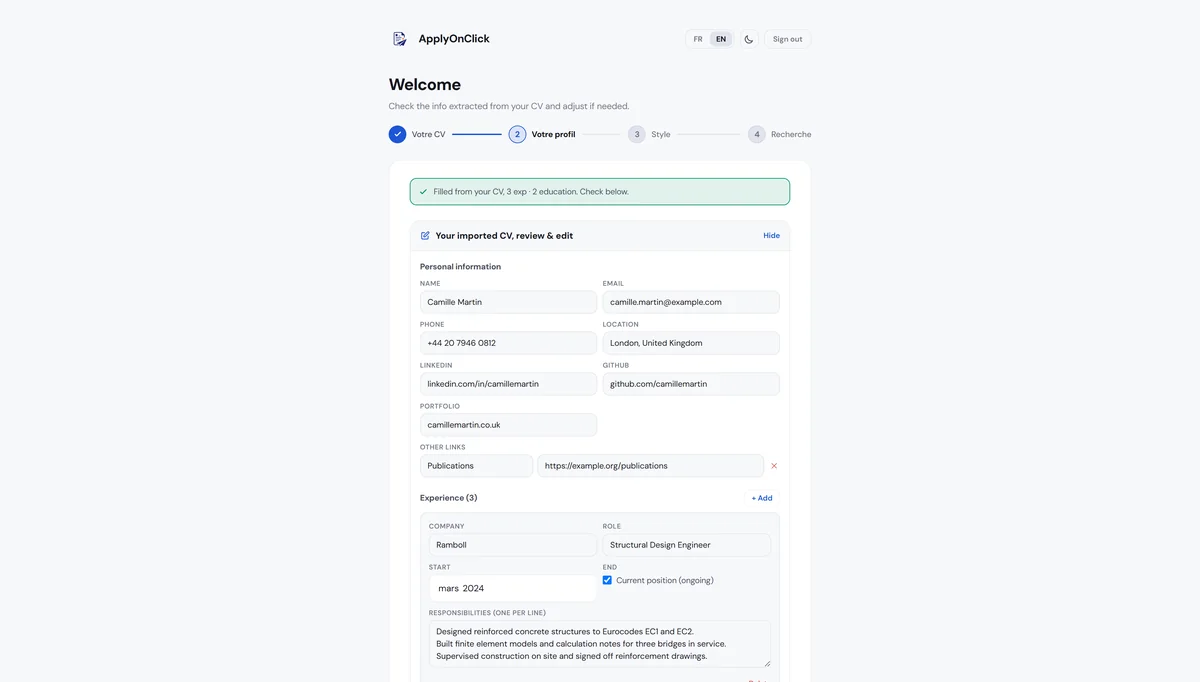Switch language to EN
This screenshot has width=1200, height=682.
(721, 39)
